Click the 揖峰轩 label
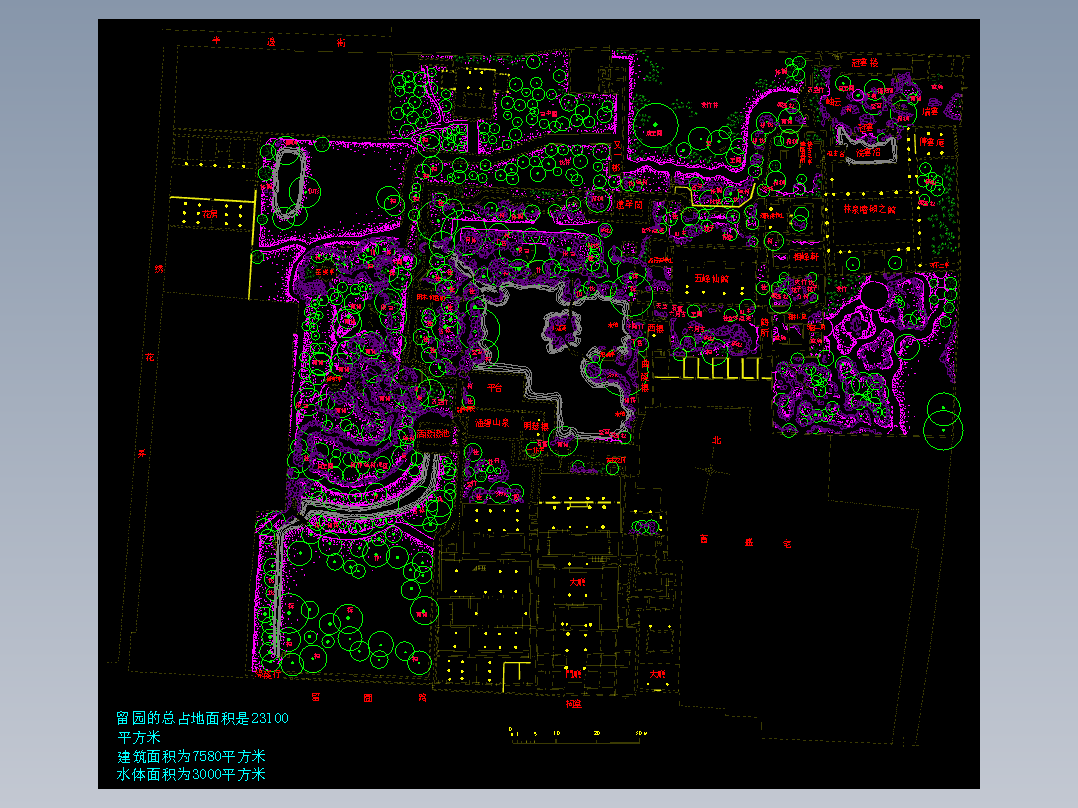The width and height of the screenshot is (1078, 808). [806, 256]
